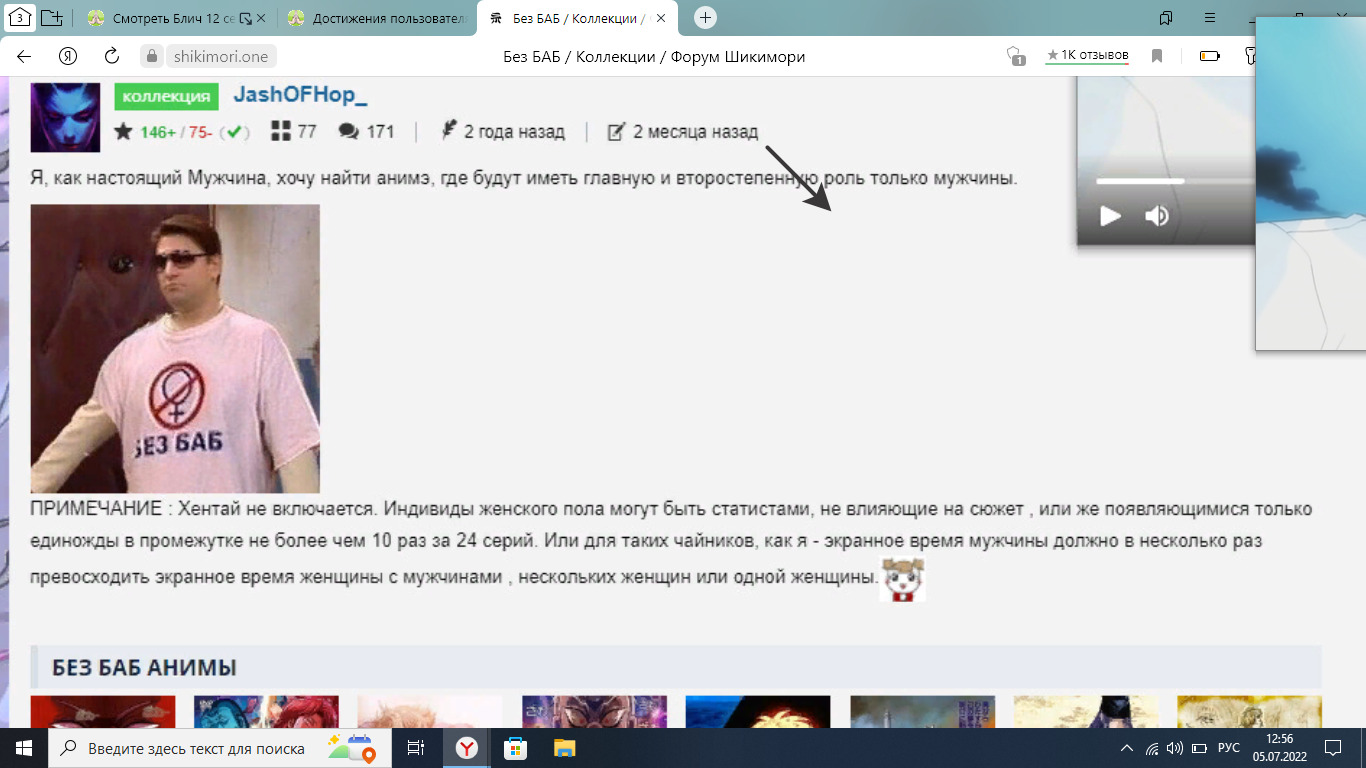
Task: Open the browser hamburger menu
Action: pyautogui.click(x=1210, y=18)
